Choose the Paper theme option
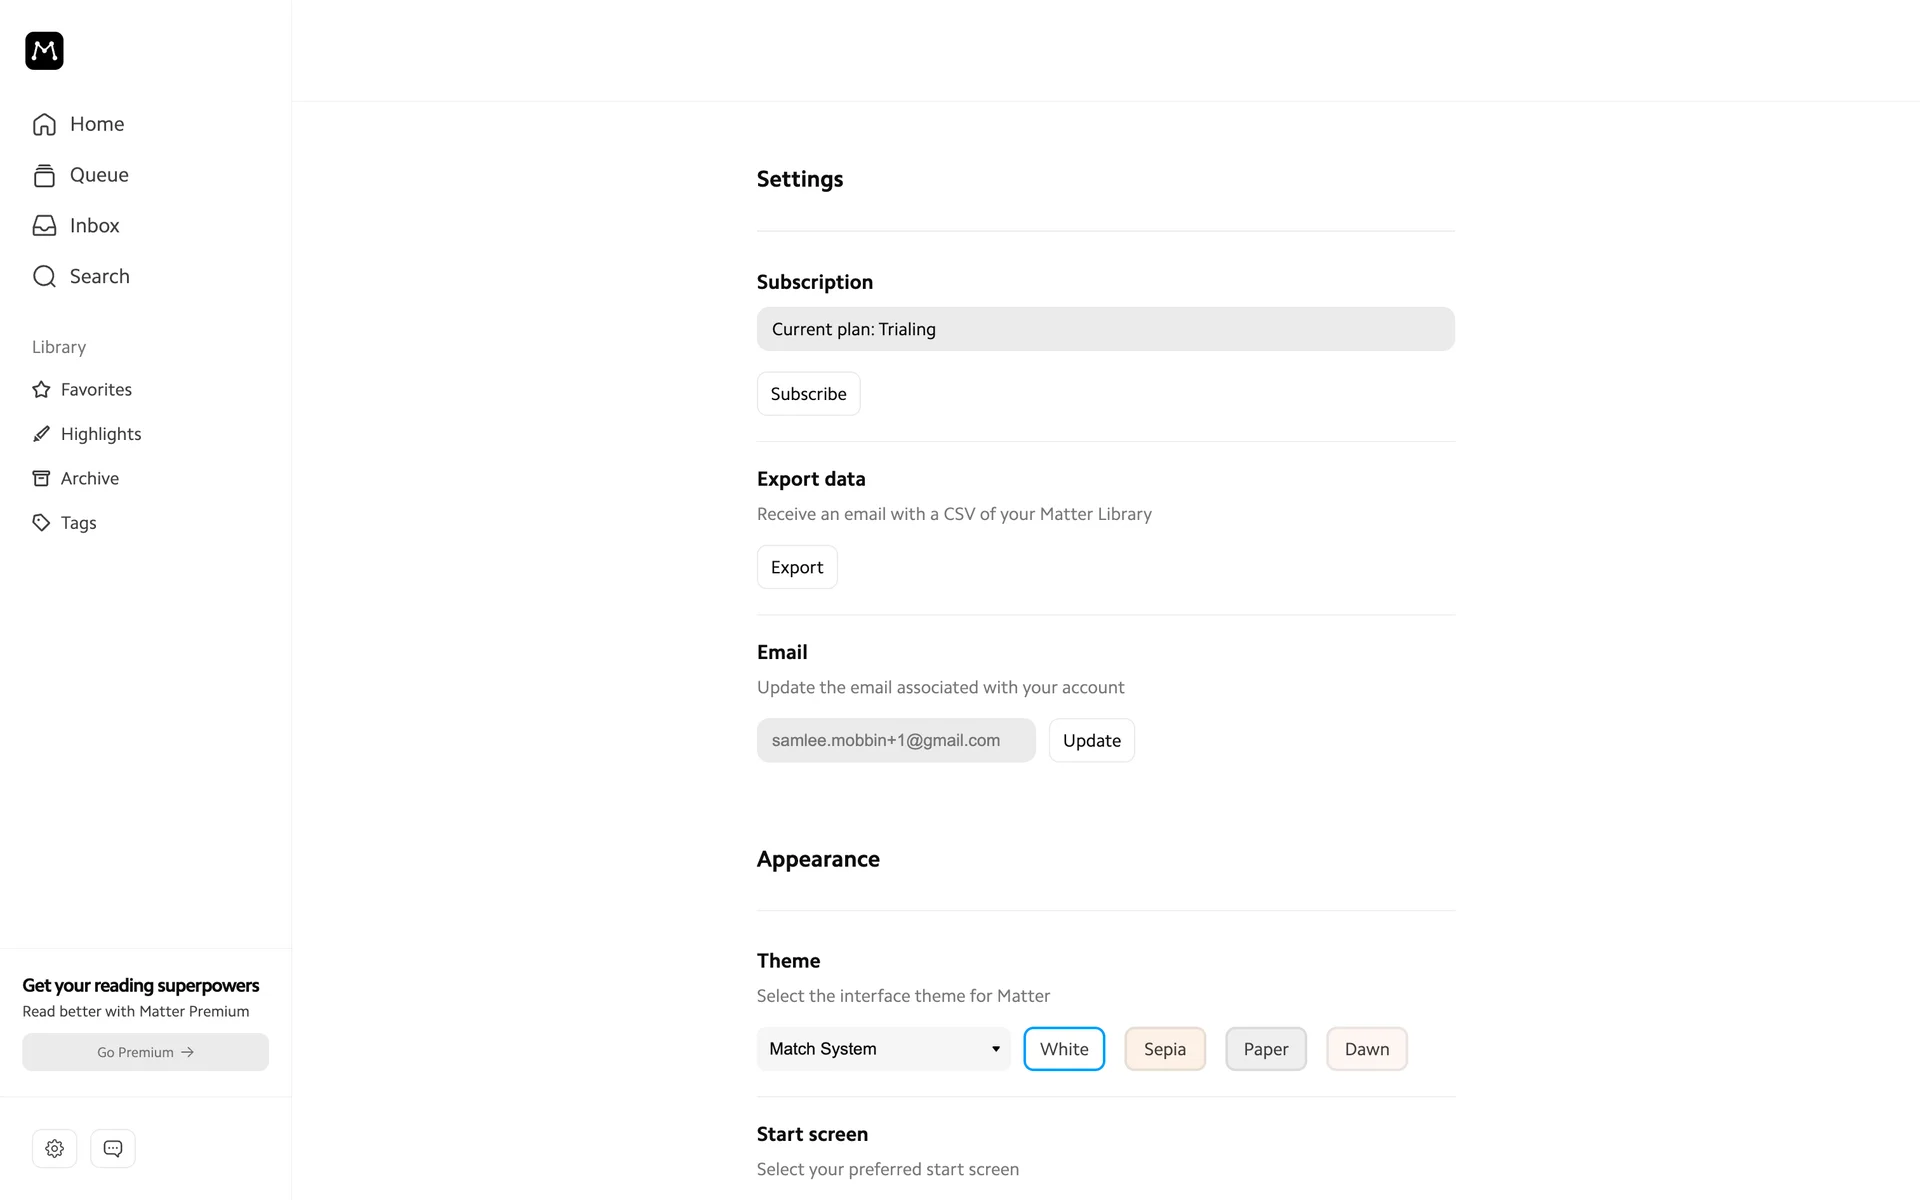 pyautogui.click(x=1266, y=1049)
